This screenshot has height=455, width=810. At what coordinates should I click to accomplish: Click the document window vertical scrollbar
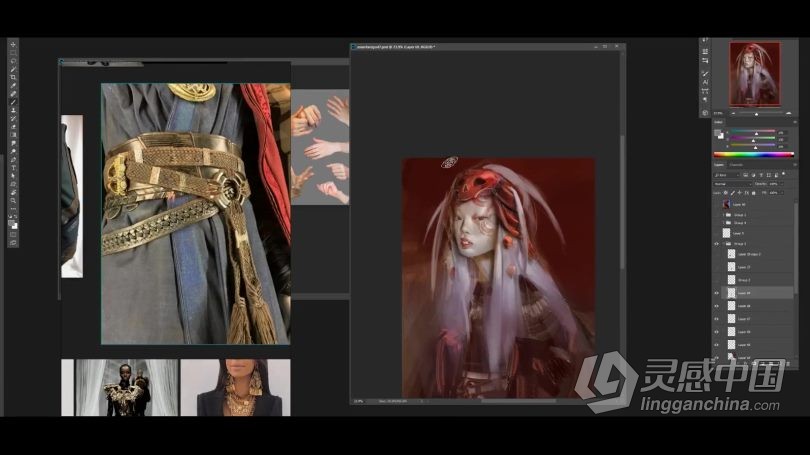click(622, 201)
